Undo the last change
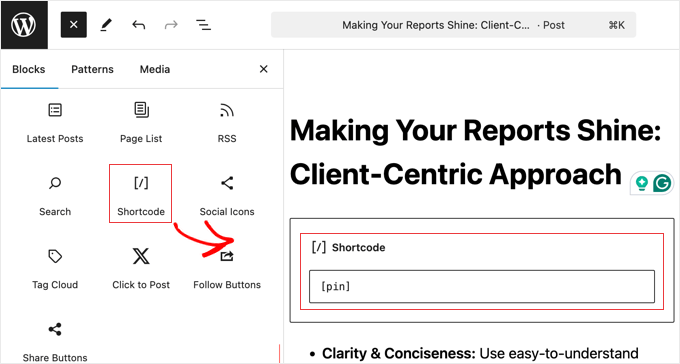 tap(138, 25)
